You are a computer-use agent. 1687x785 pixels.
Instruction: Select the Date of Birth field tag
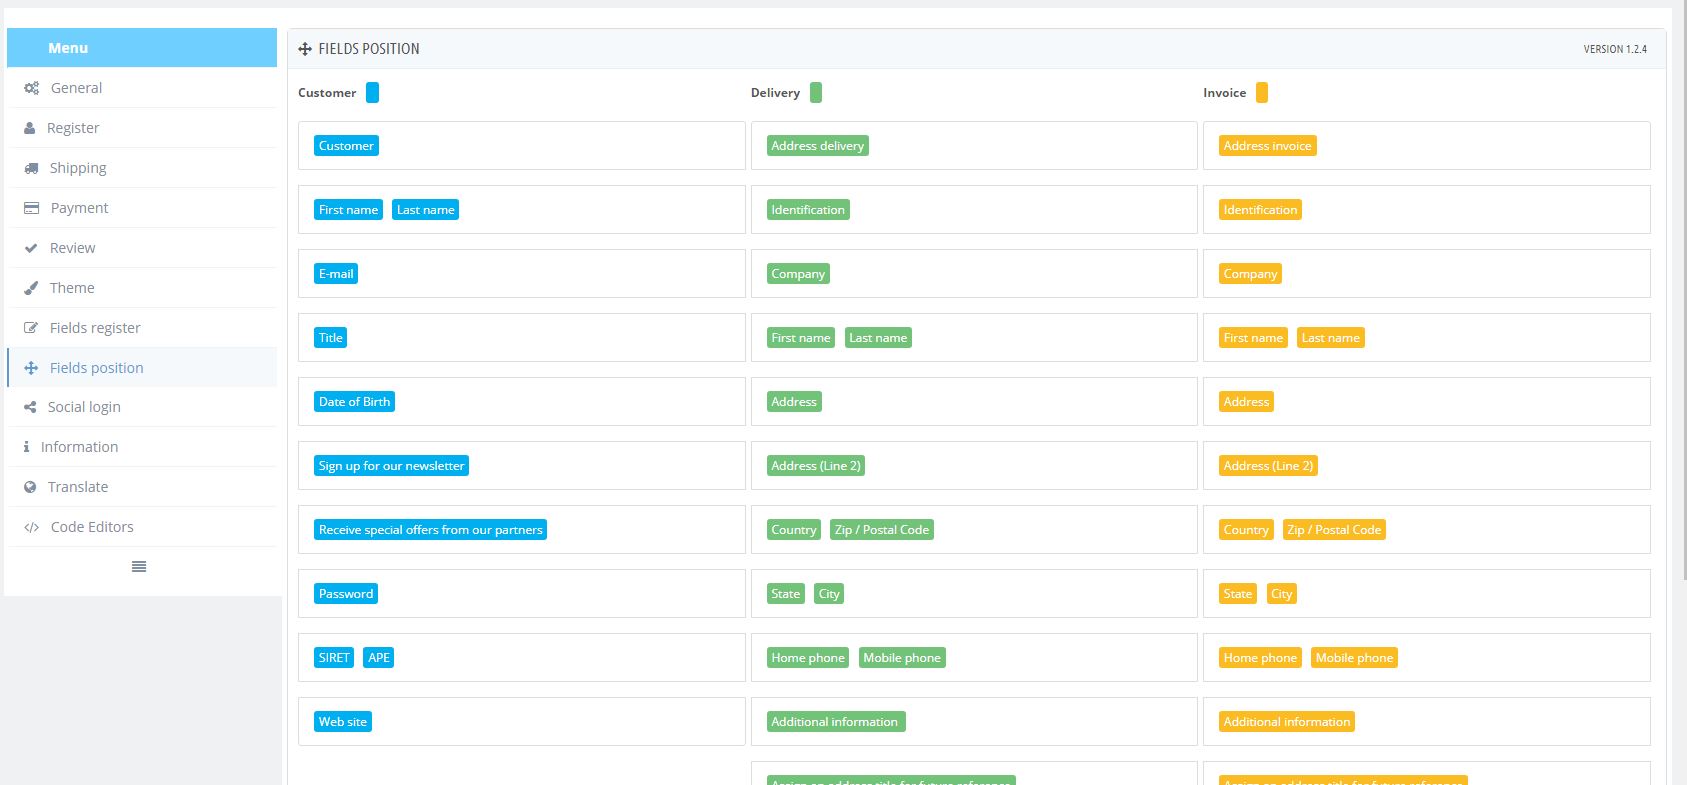pyautogui.click(x=354, y=402)
